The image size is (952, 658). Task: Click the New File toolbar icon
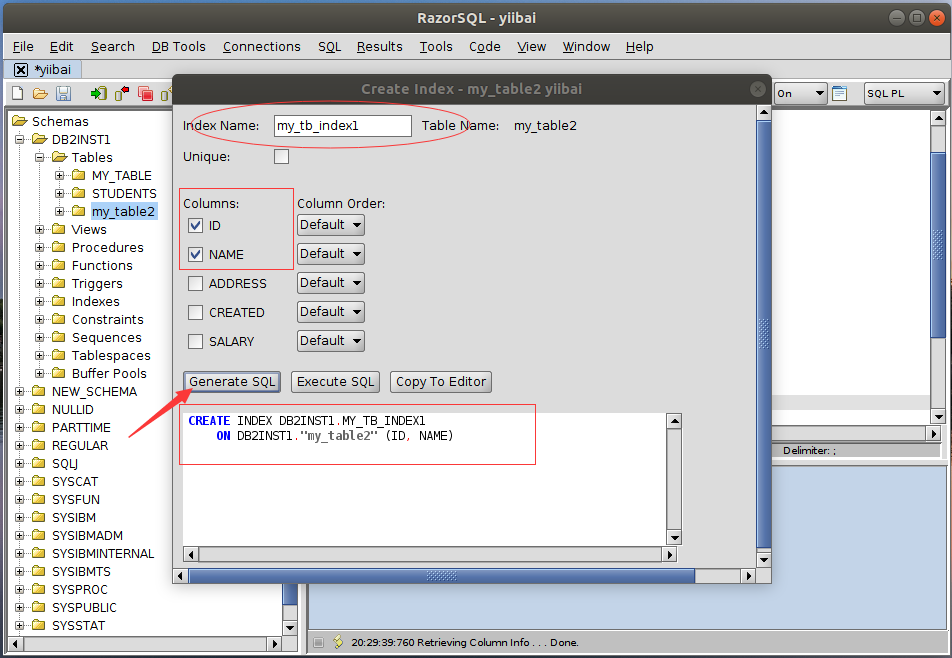click(x=16, y=93)
